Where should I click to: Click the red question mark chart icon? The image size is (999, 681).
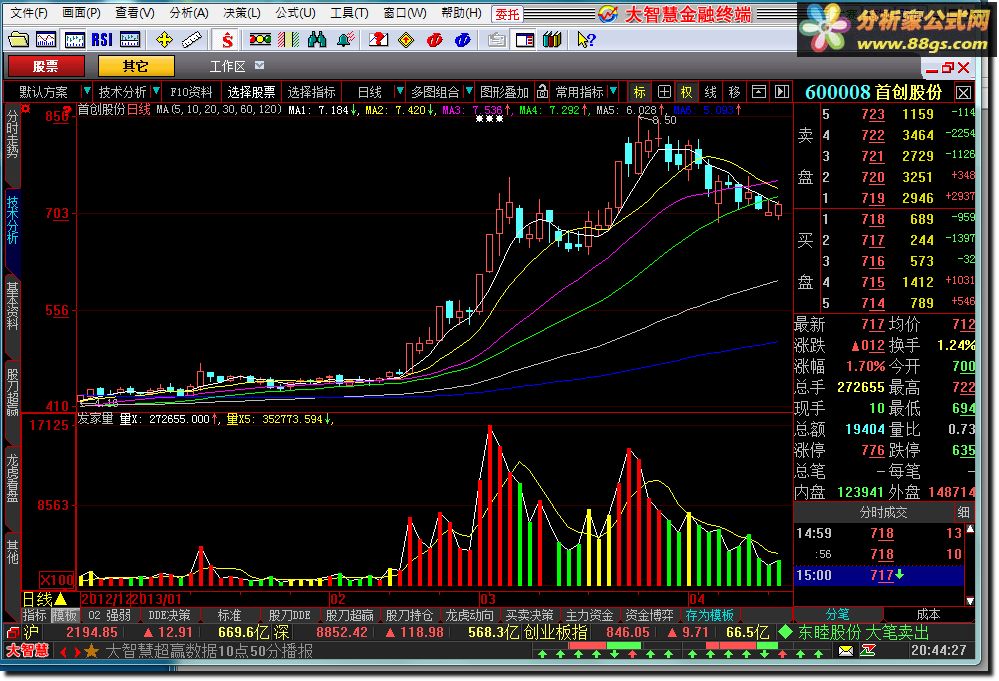(378, 39)
